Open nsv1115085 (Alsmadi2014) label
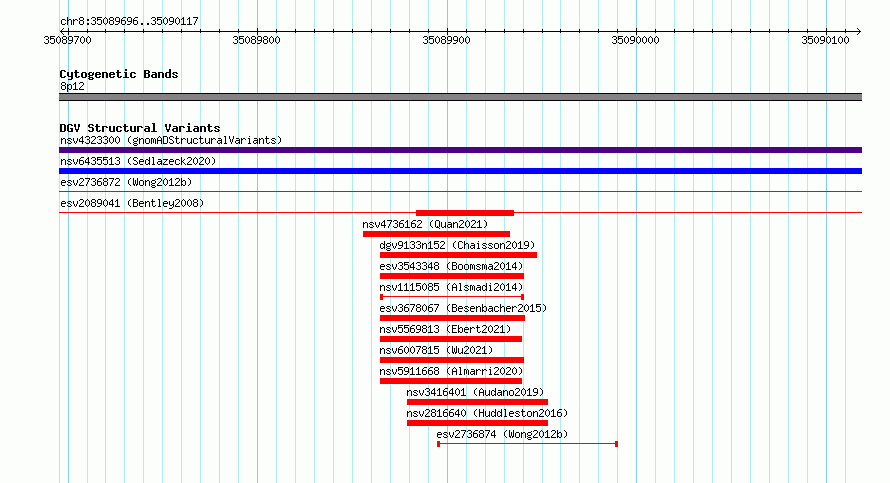 pos(451,287)
